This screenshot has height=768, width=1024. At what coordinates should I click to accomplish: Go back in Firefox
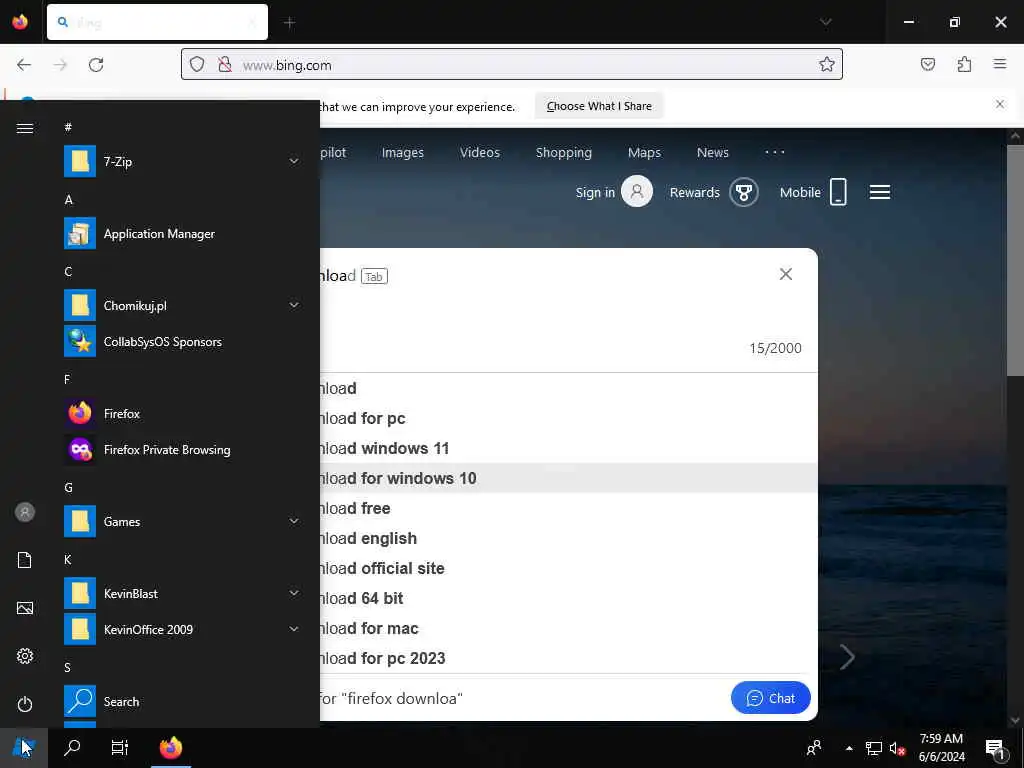coord(24,65)
